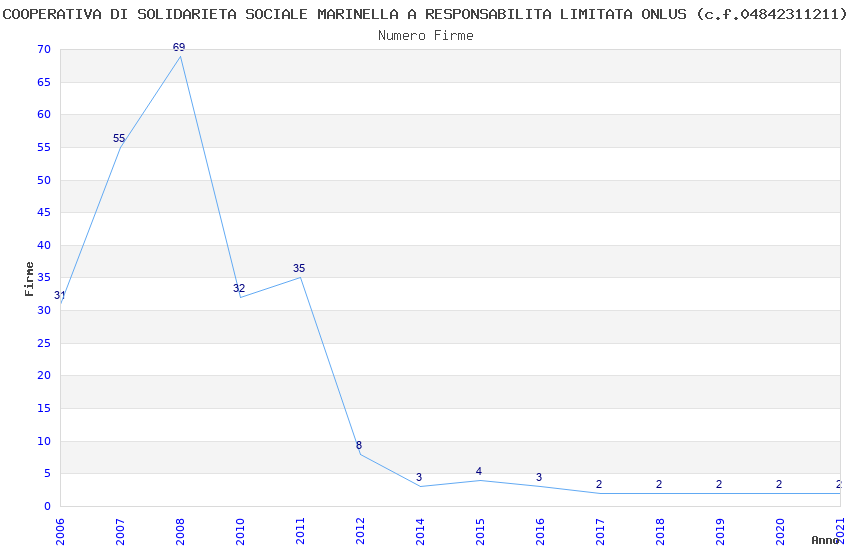Click the y-axis tick 10

click(x=44, y=442)
